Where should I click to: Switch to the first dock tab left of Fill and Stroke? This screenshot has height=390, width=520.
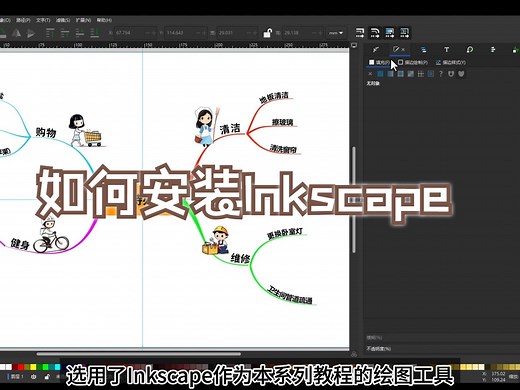pyautogui.click(x=376, y=50)
